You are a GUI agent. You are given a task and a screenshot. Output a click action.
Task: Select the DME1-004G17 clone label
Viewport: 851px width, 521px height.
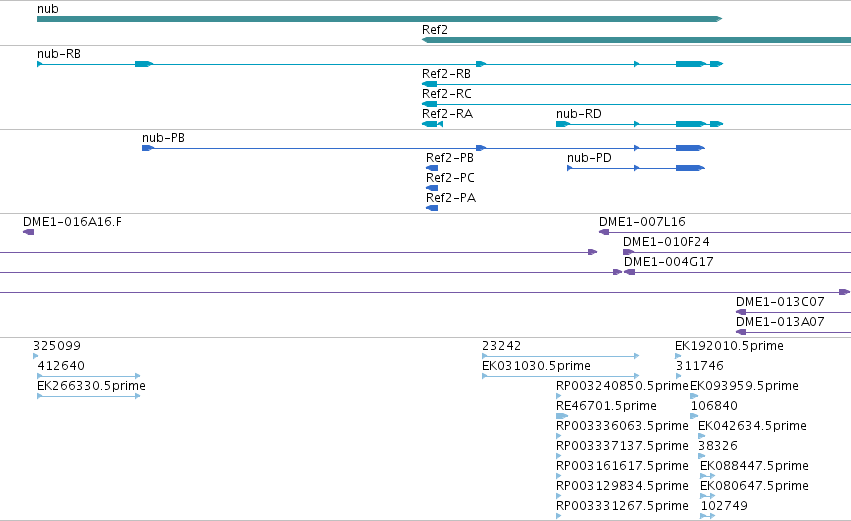tap(669, 262)
